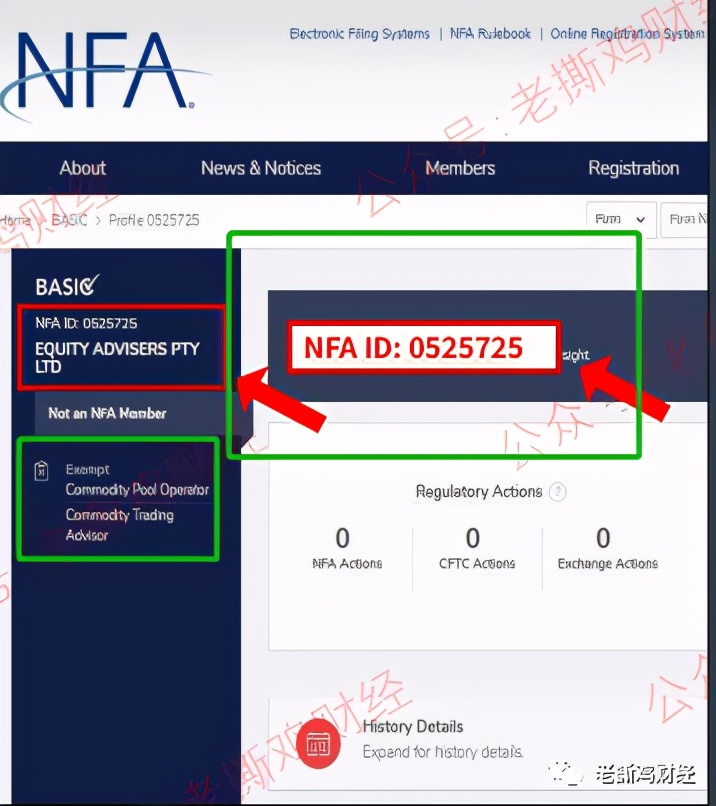Go to BASIC breadcrumb link
Viewport: 716px width, 806px height.
point(69,221)
